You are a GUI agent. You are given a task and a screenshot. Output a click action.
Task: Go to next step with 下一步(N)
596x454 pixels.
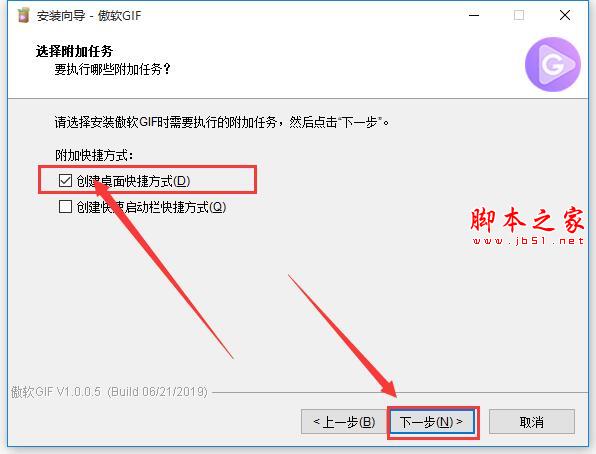pos(432,421)
